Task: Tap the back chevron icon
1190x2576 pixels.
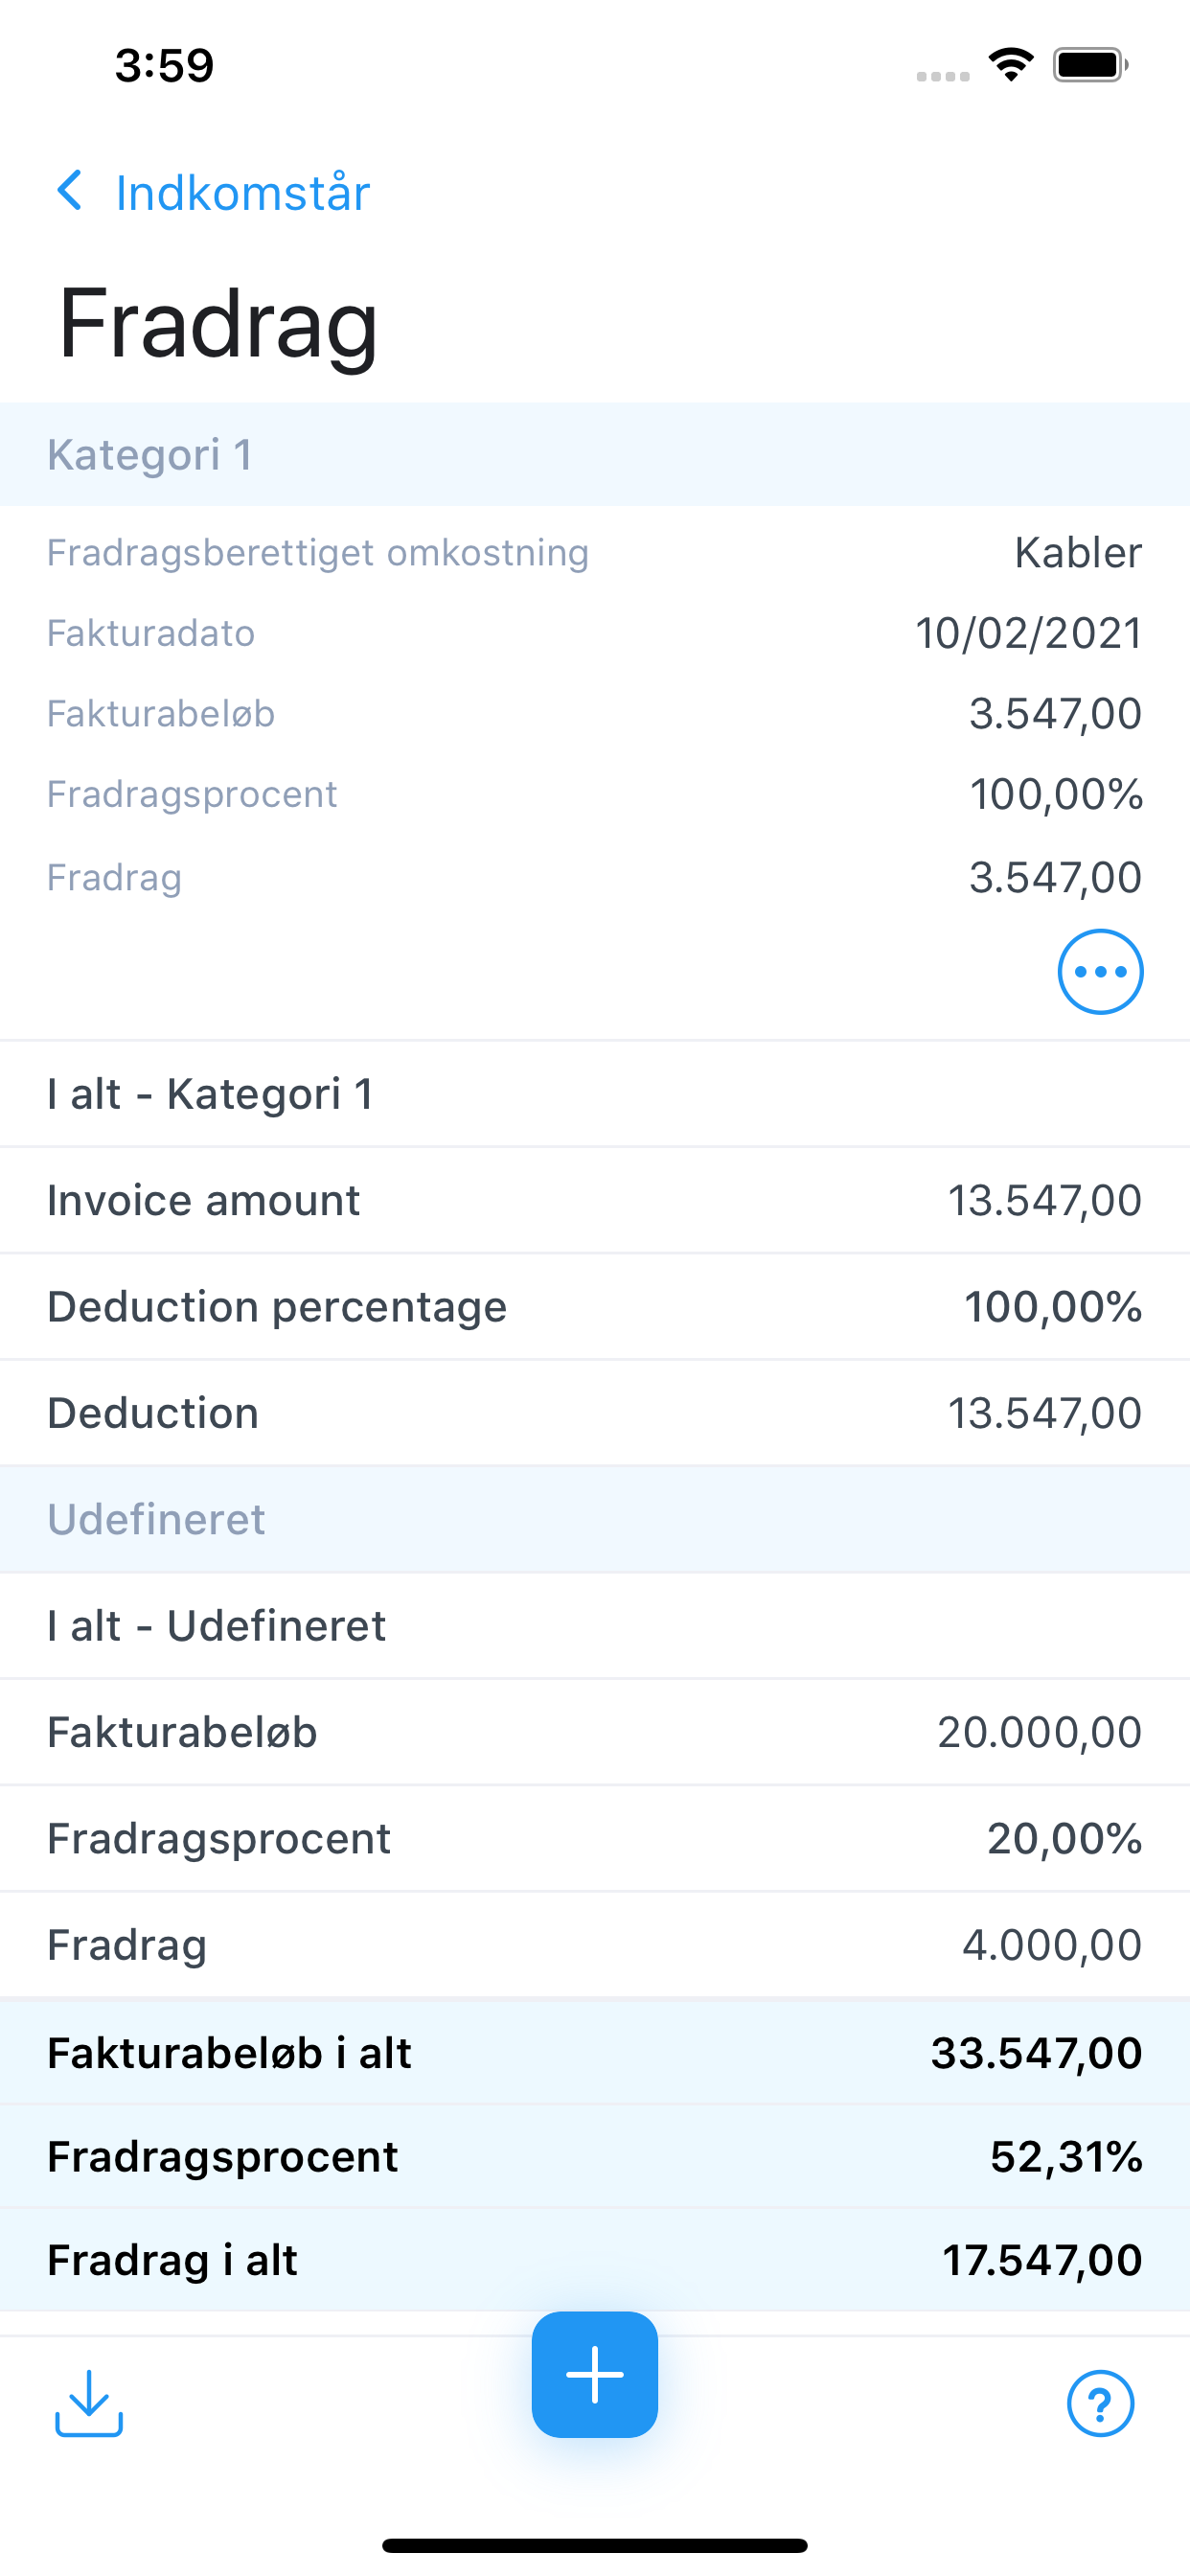Action: click(70, 190)
